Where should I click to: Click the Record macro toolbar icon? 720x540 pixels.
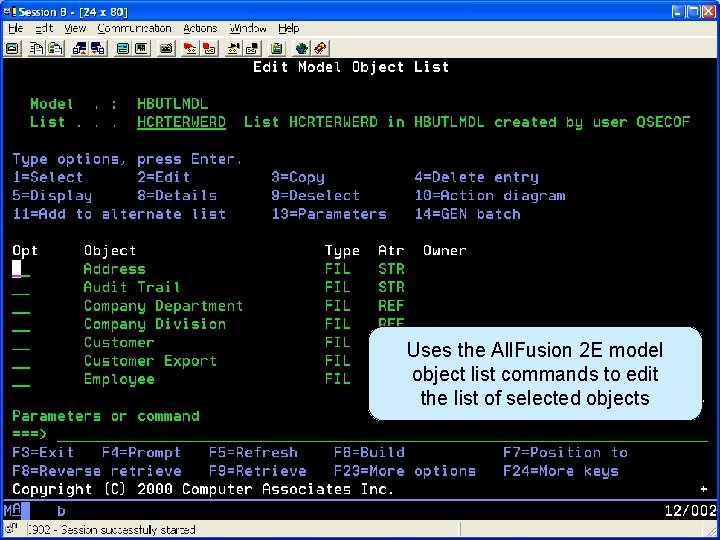coord(190,48)
